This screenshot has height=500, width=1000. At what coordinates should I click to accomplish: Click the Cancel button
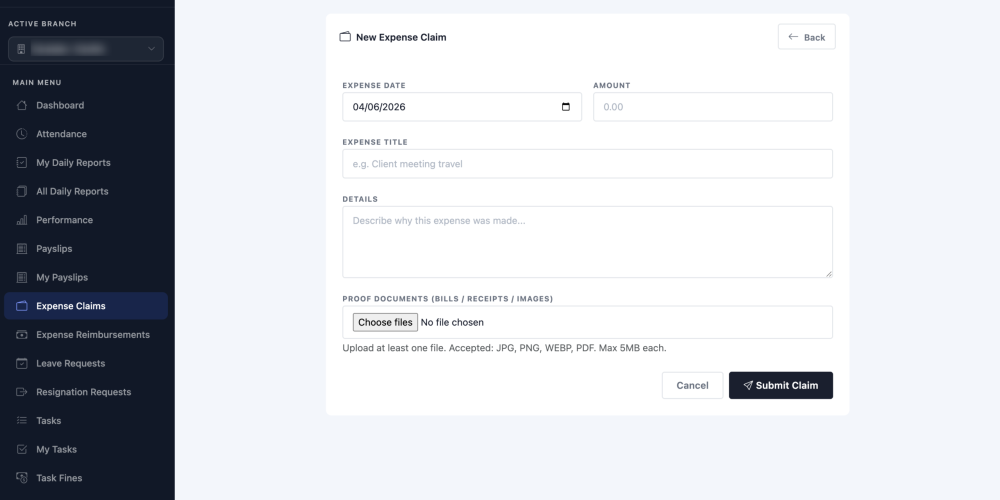pyautogui.click(x=692, y=385)
